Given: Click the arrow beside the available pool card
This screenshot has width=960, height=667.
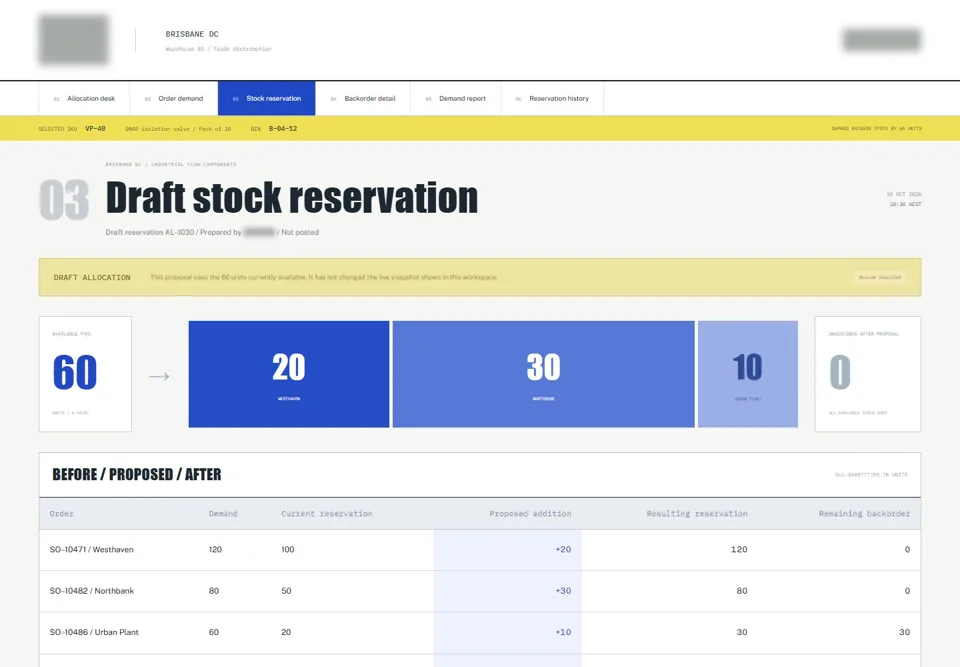Looking at the screenshot, I should coord(159,376).
